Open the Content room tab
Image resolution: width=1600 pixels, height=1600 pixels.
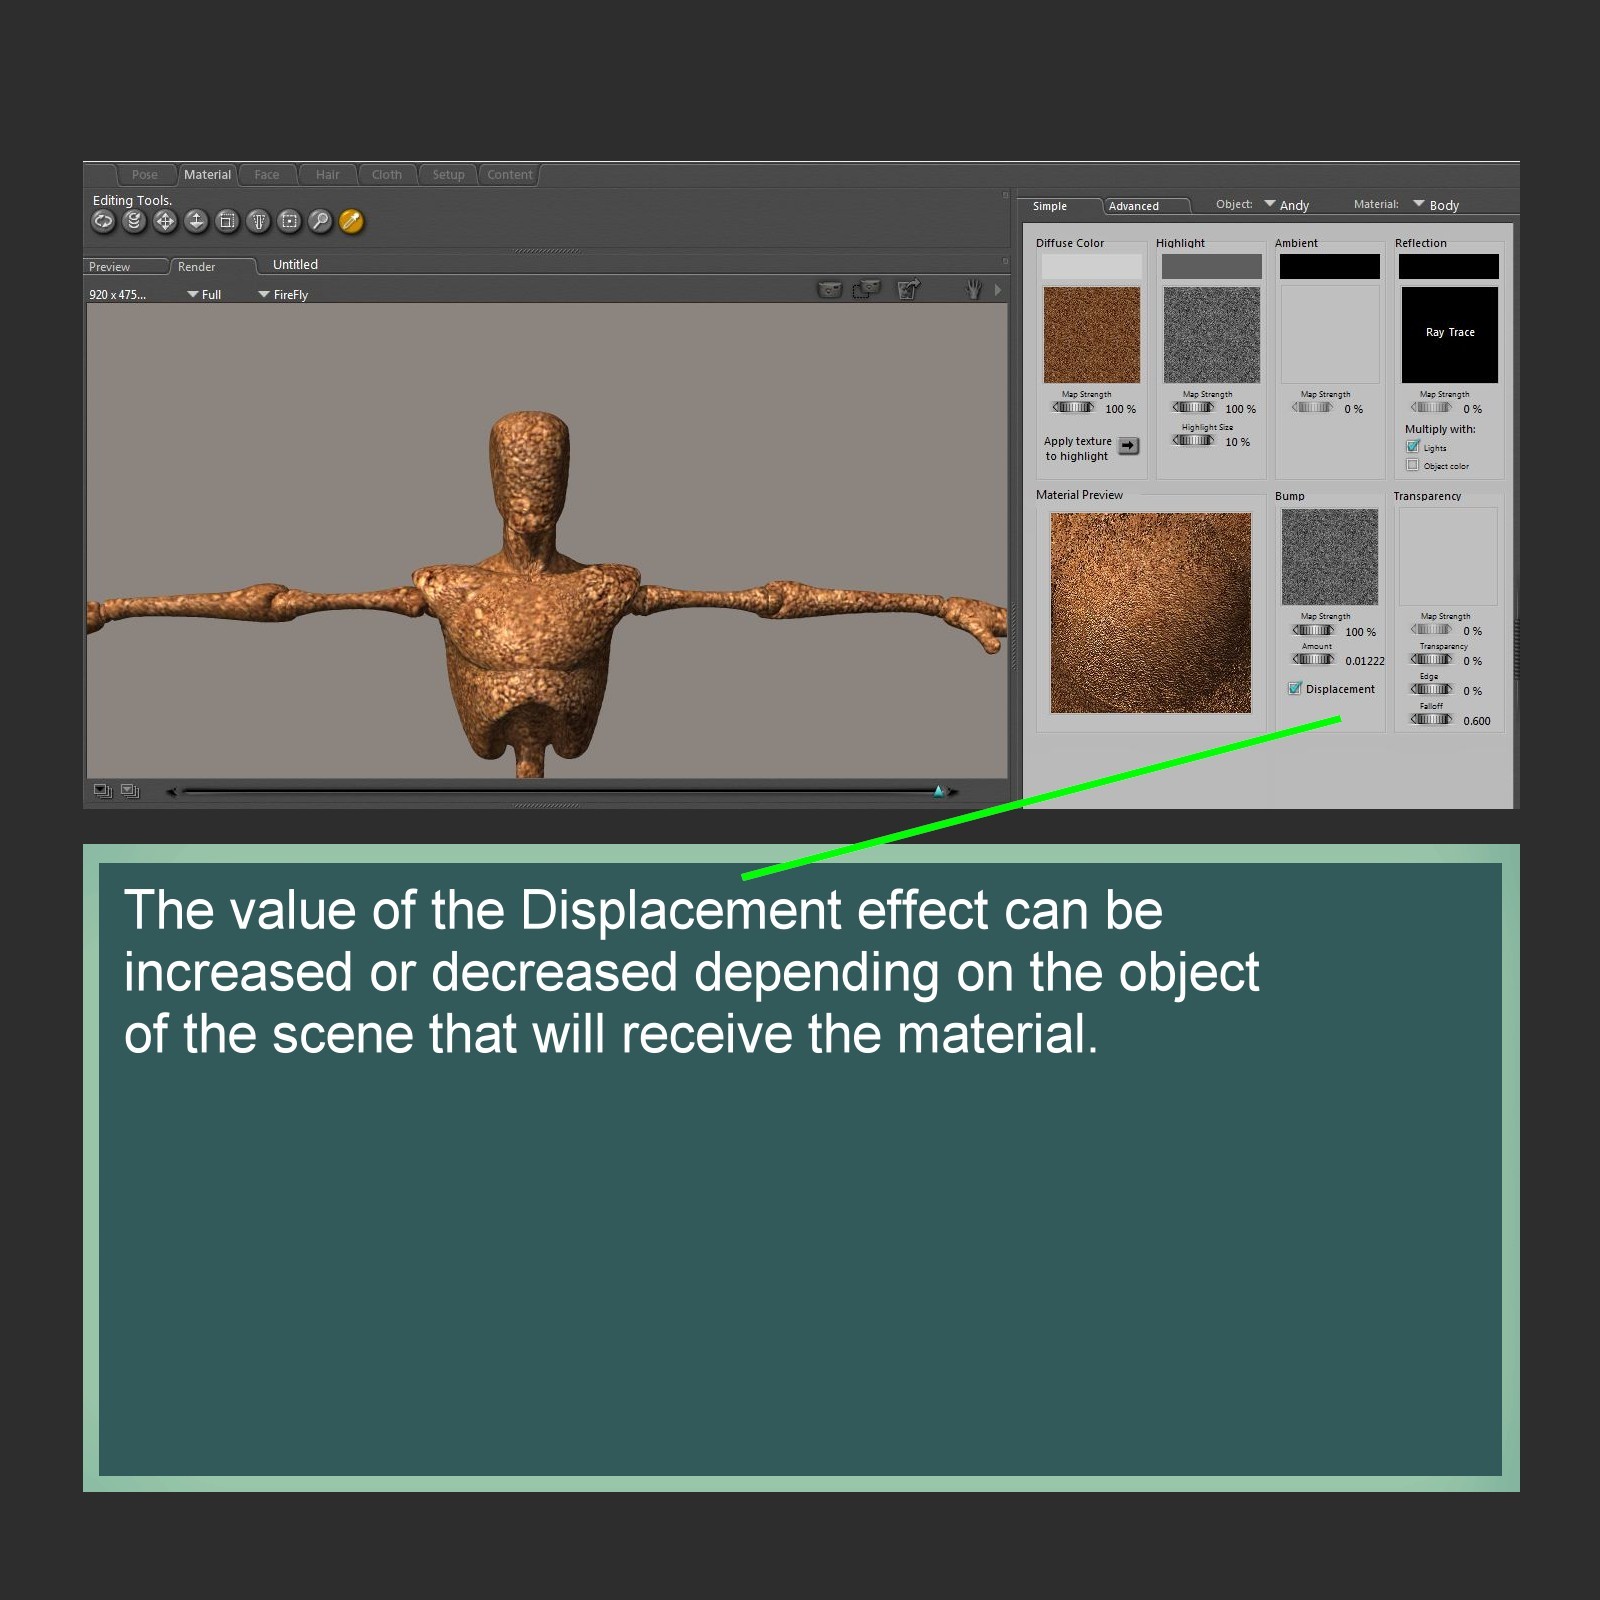coord(510,174)
